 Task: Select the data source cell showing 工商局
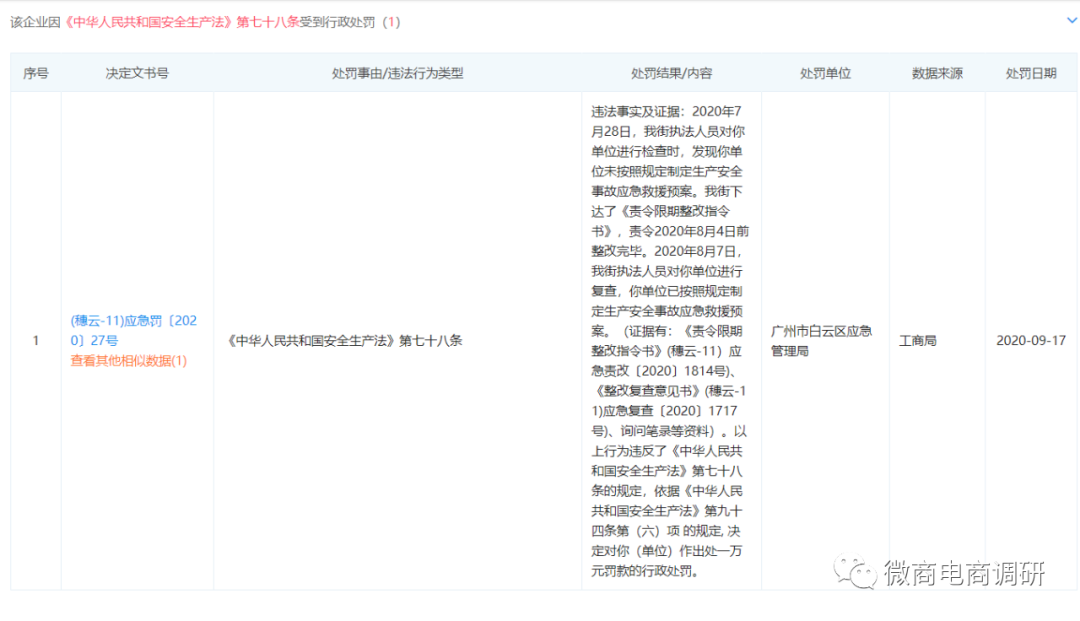pos(917,340)
